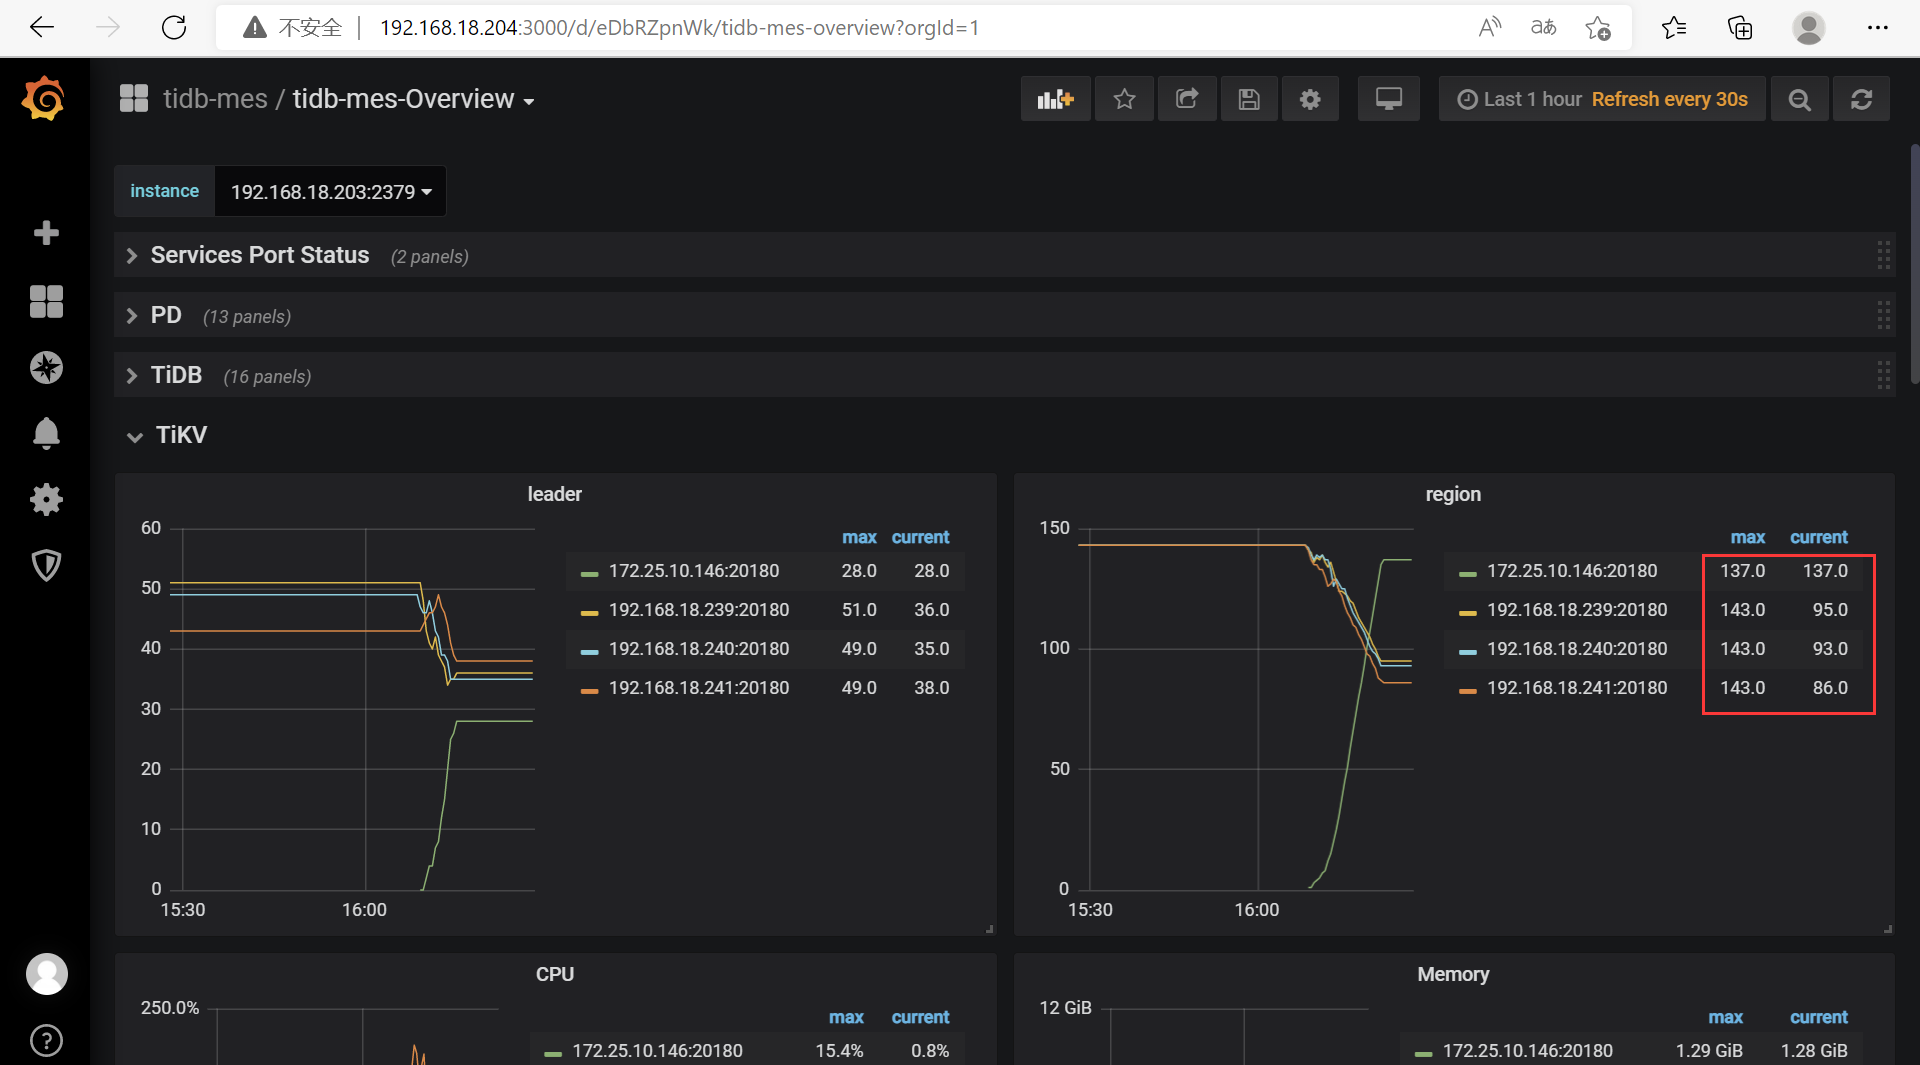Open the instance variable dropdown
Image resolution: width=1920 pixels, height=1065 pixels.
330,191
